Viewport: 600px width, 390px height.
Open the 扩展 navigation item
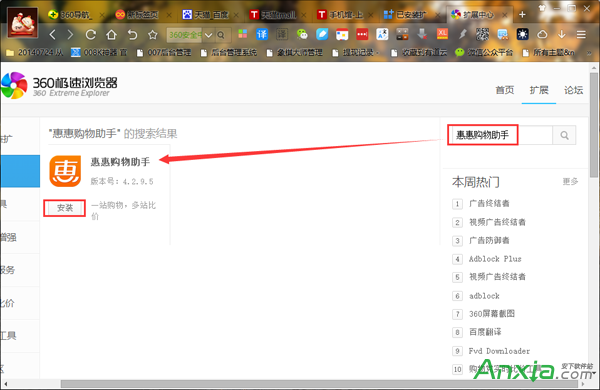pyautogui.click(x=539, y=90)
